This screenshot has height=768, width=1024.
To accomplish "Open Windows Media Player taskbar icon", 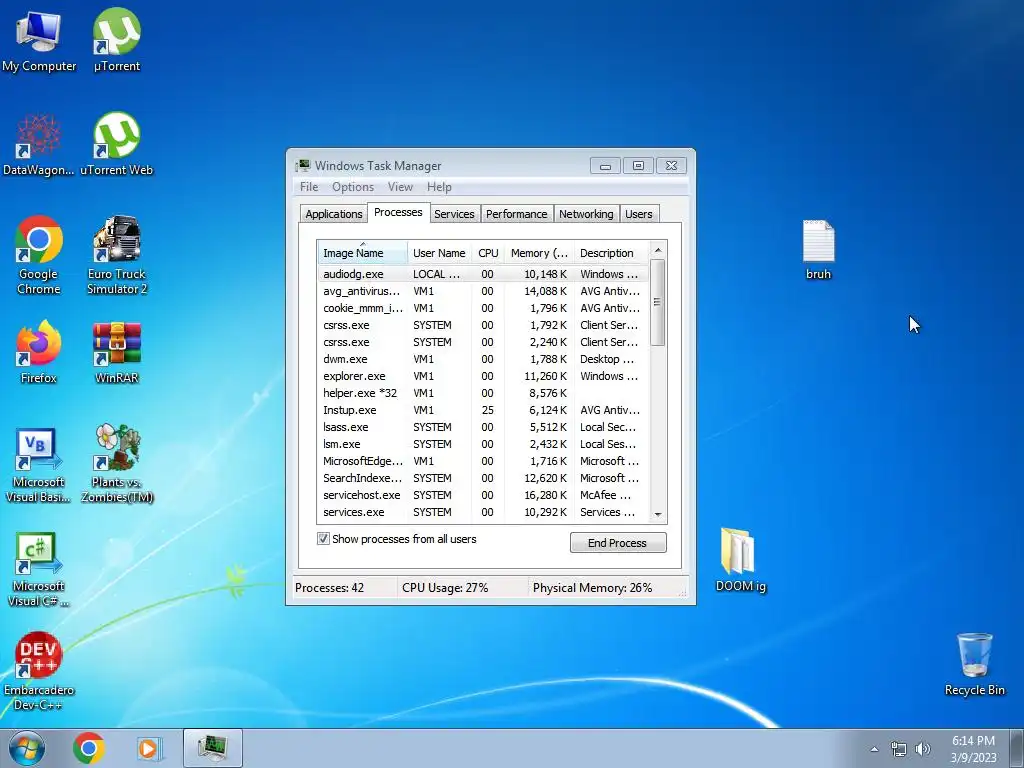I will (x=148, y=748).
